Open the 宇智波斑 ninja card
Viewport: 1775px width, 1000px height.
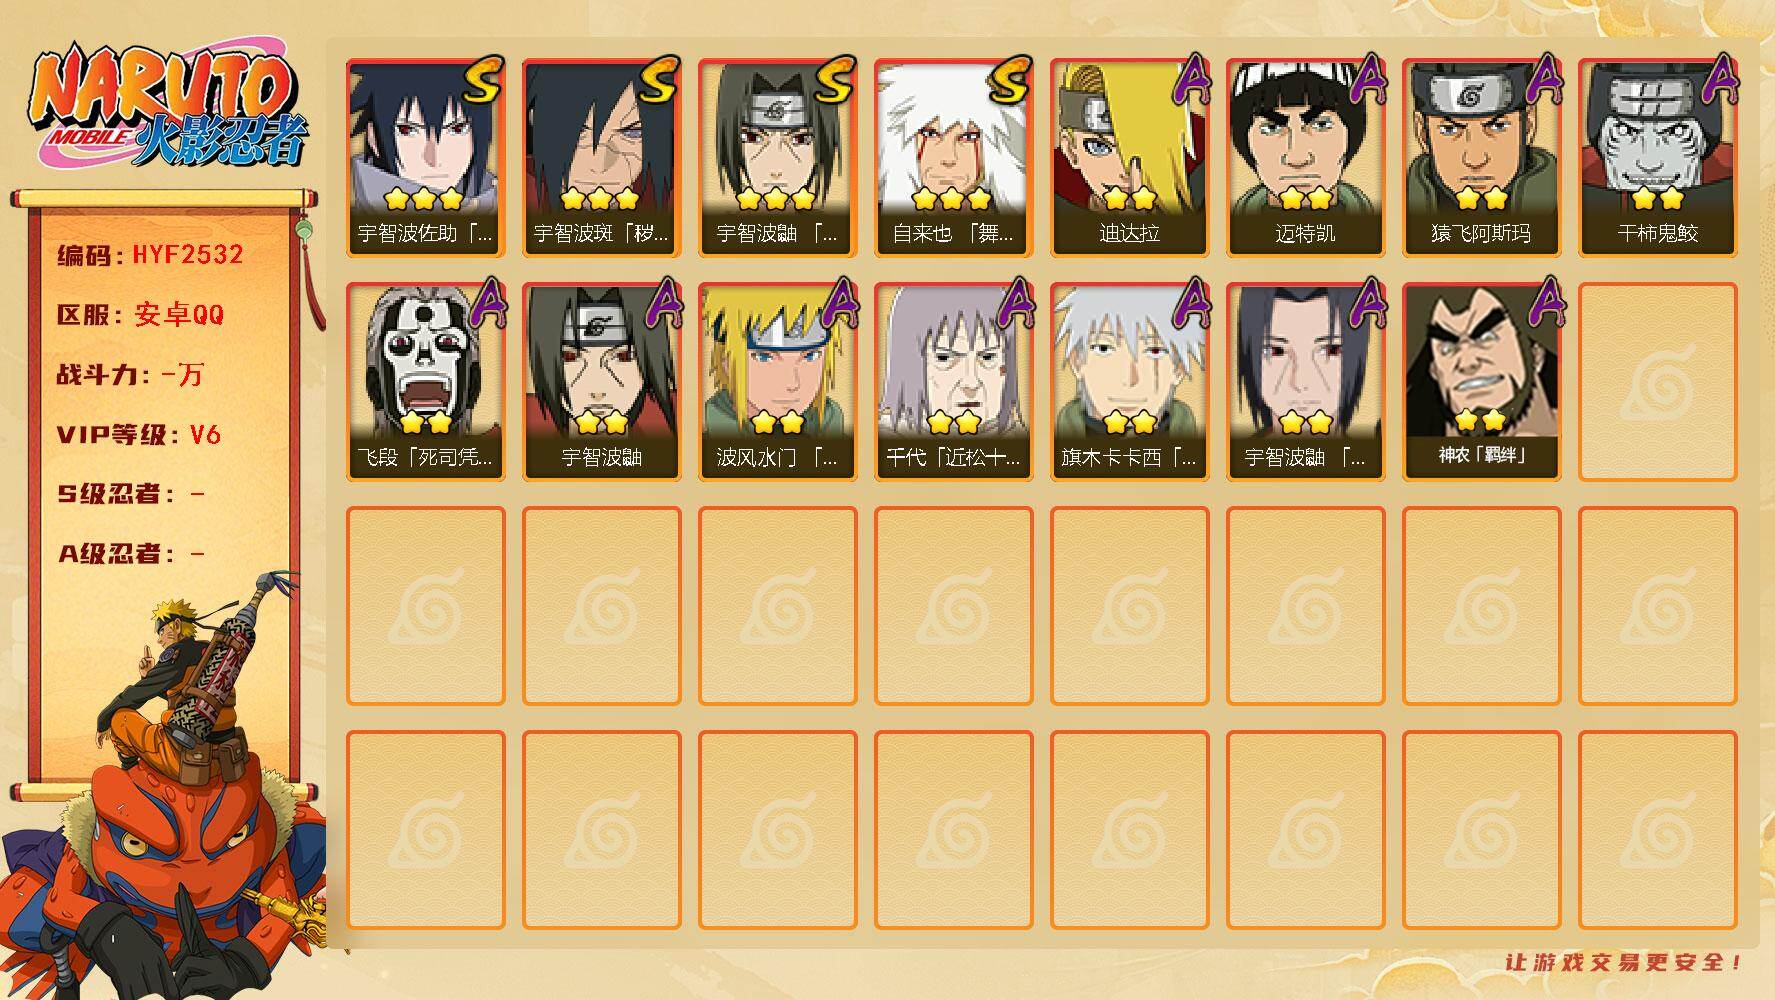[601, 158]
